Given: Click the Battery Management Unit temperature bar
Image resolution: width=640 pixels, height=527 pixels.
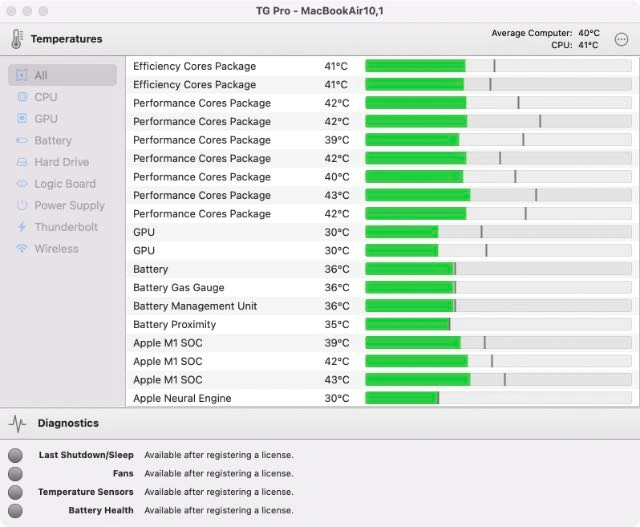Looking at the screenshot, I should point(498,306).
